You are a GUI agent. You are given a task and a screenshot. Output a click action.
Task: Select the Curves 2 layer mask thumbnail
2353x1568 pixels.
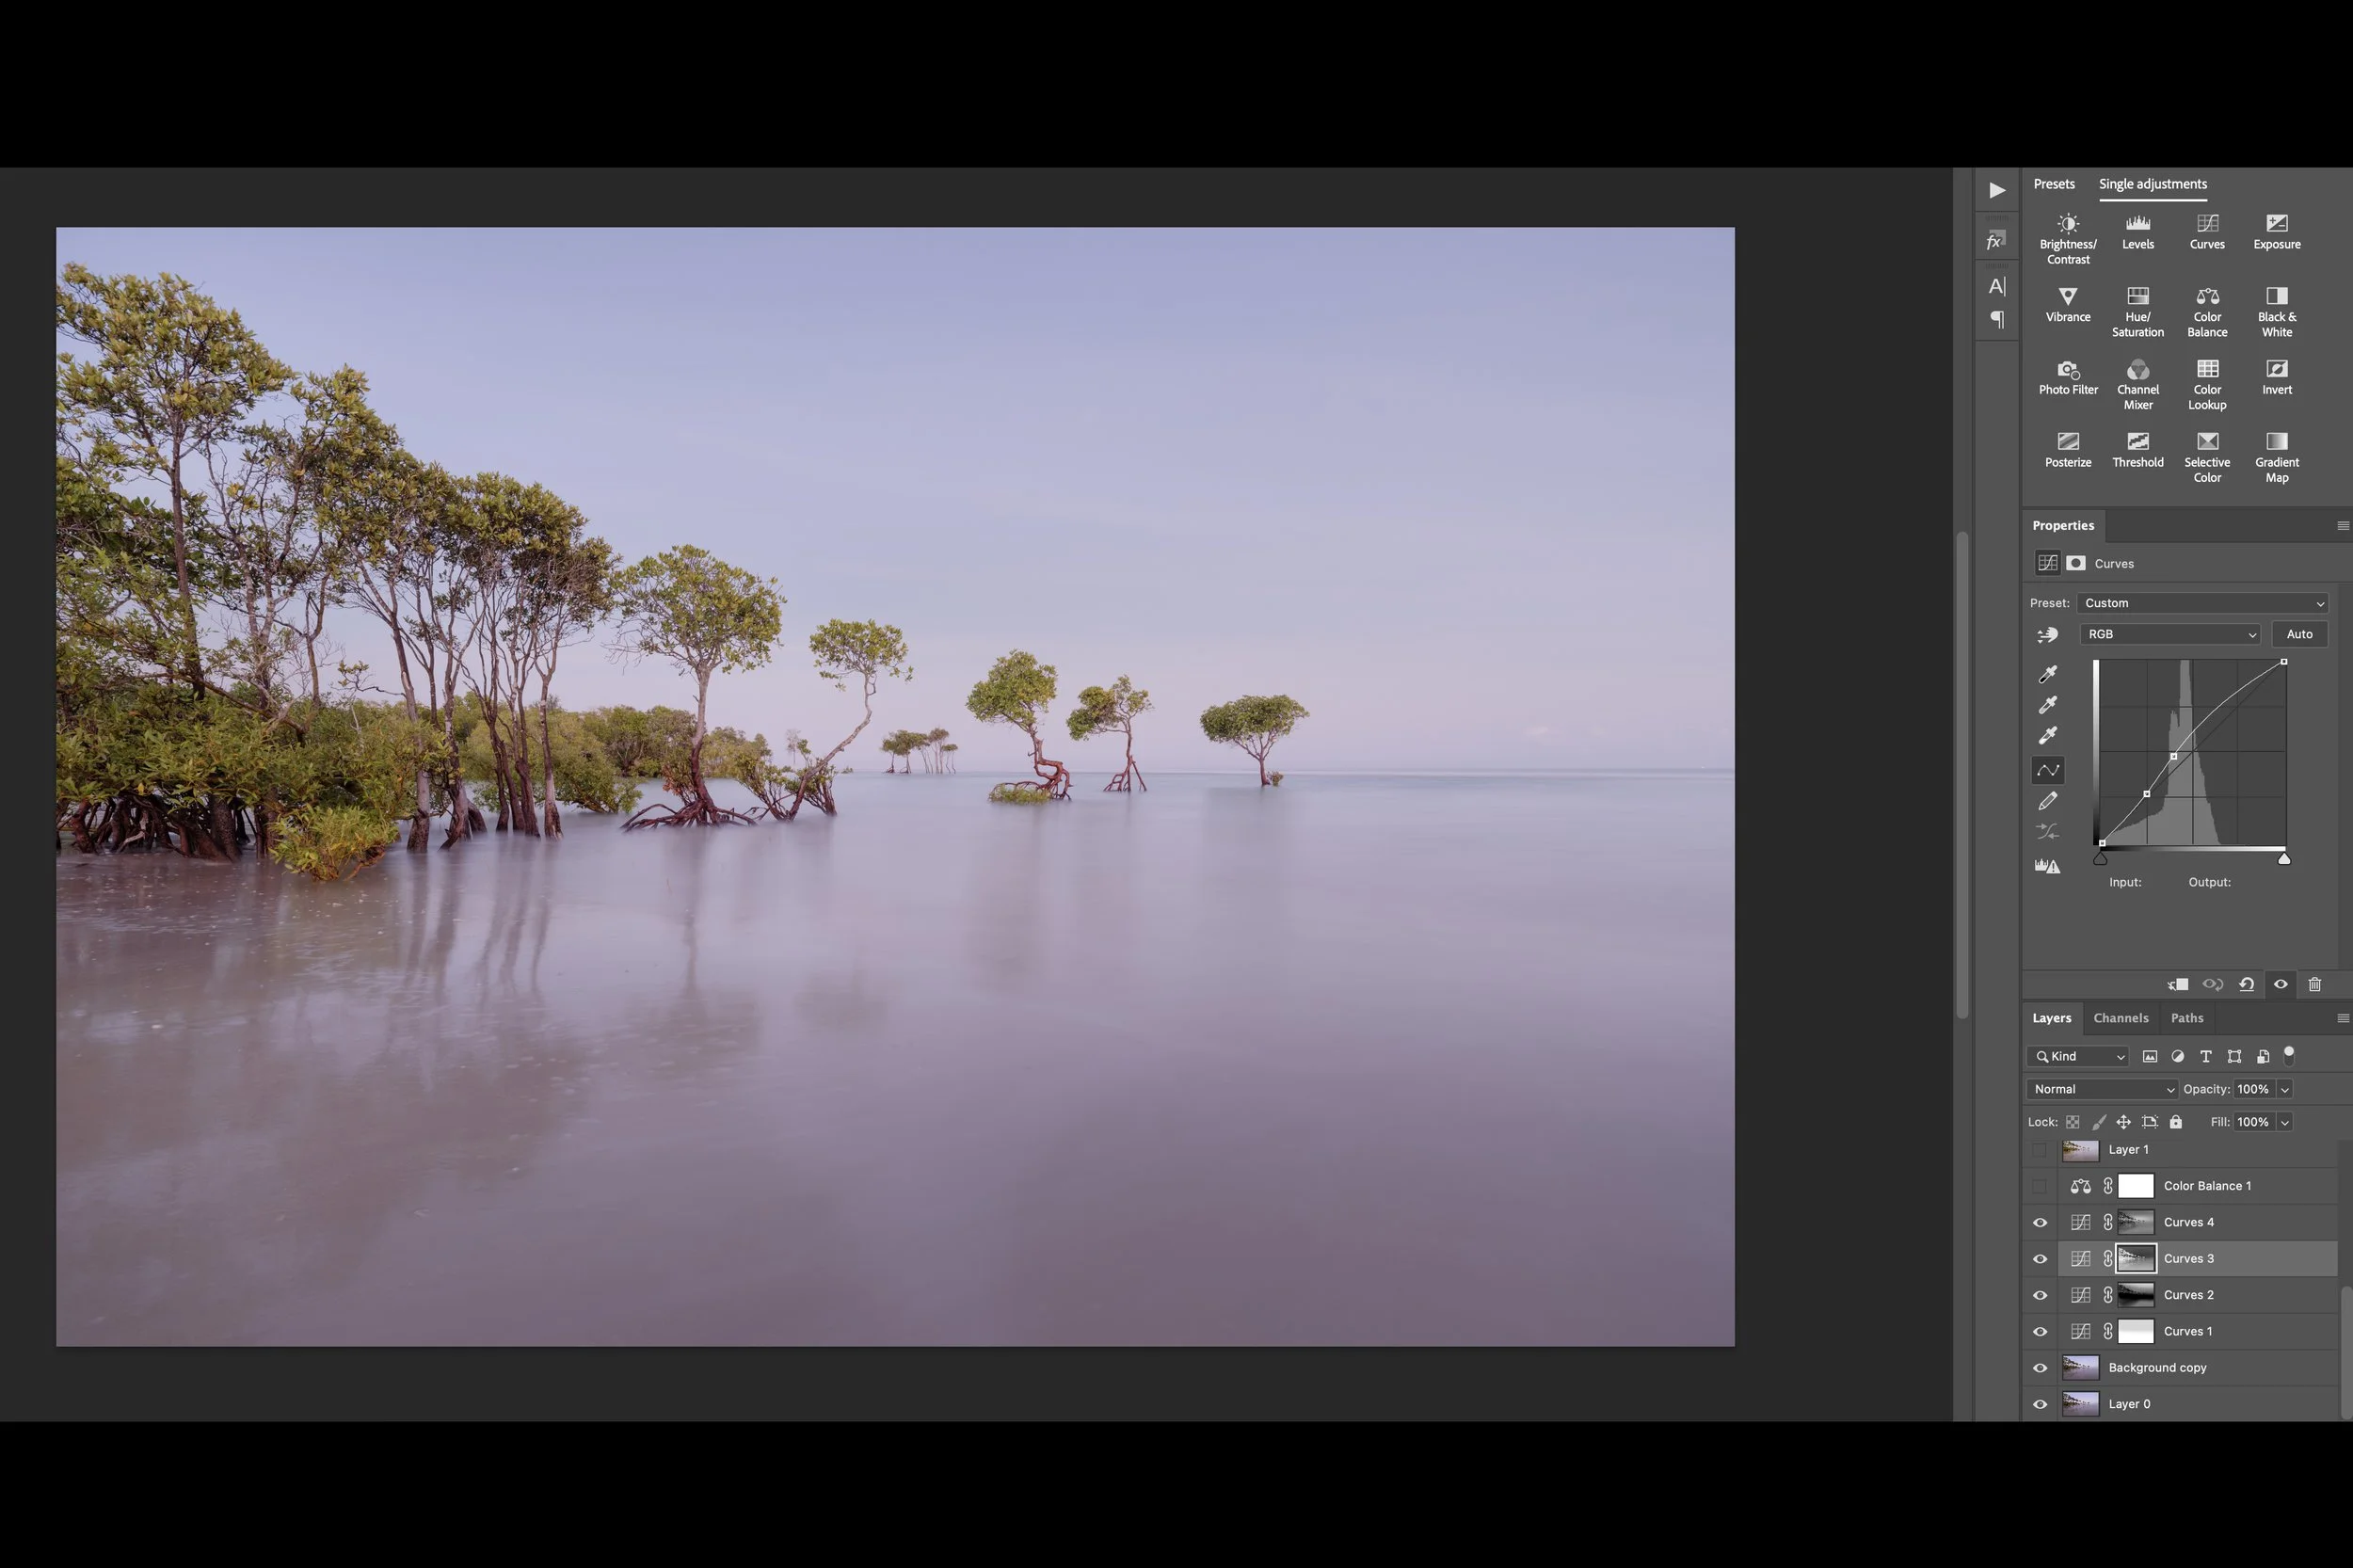coord(2135,1295)
